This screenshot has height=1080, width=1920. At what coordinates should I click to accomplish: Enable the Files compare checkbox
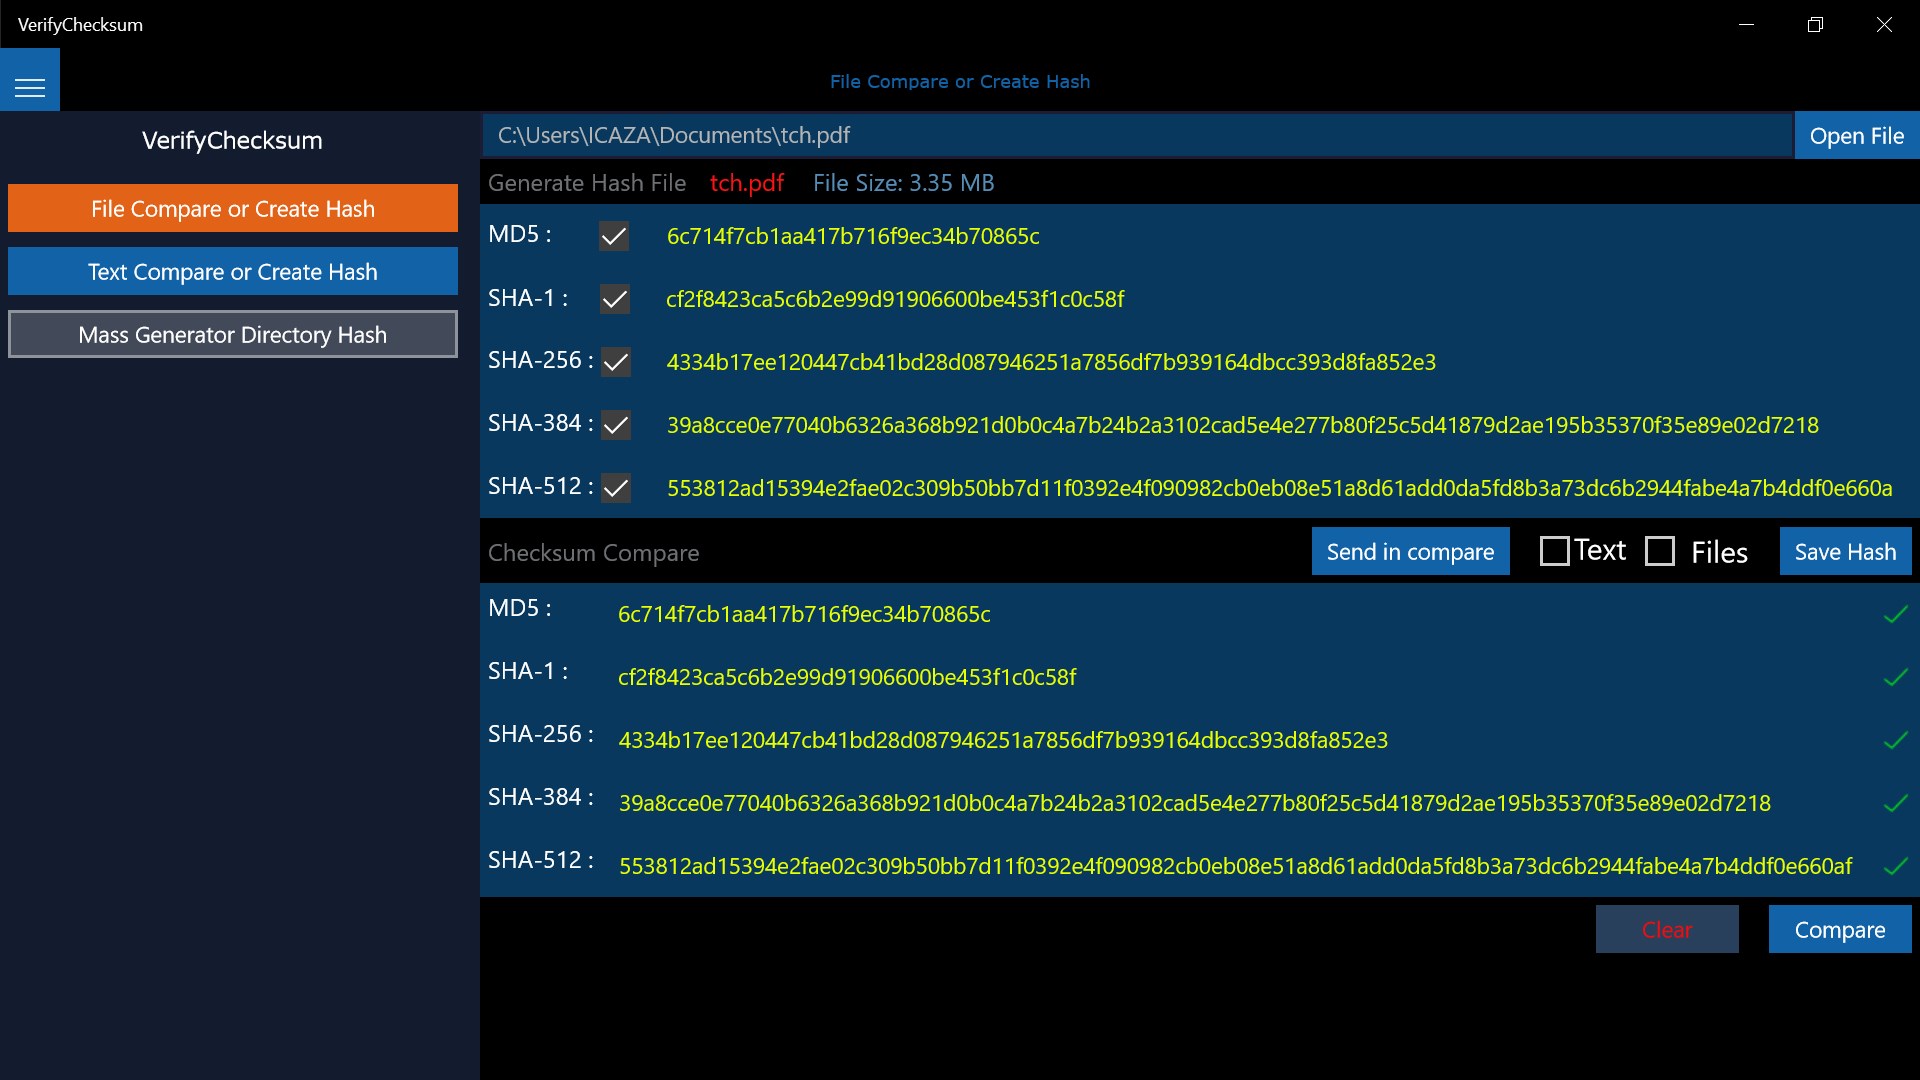tap(1660, 551)
